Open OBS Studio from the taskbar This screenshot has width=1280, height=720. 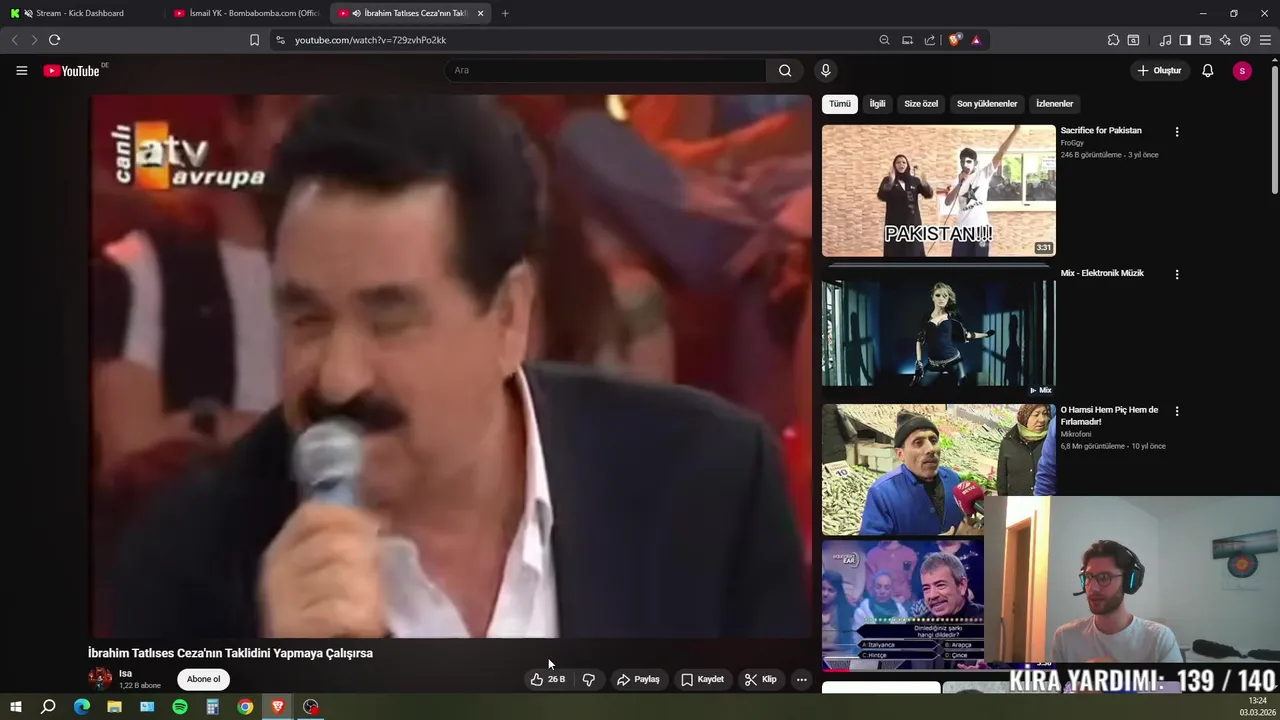(x=311, y=707)
